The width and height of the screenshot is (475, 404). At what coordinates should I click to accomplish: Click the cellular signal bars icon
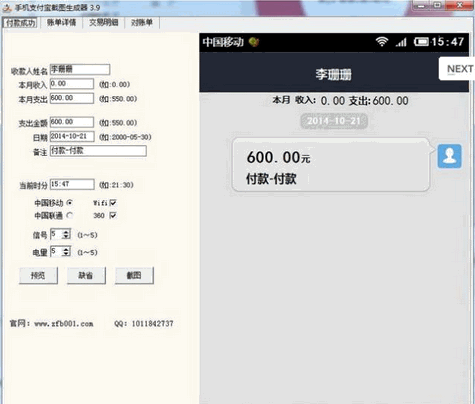tap(401, 42)
